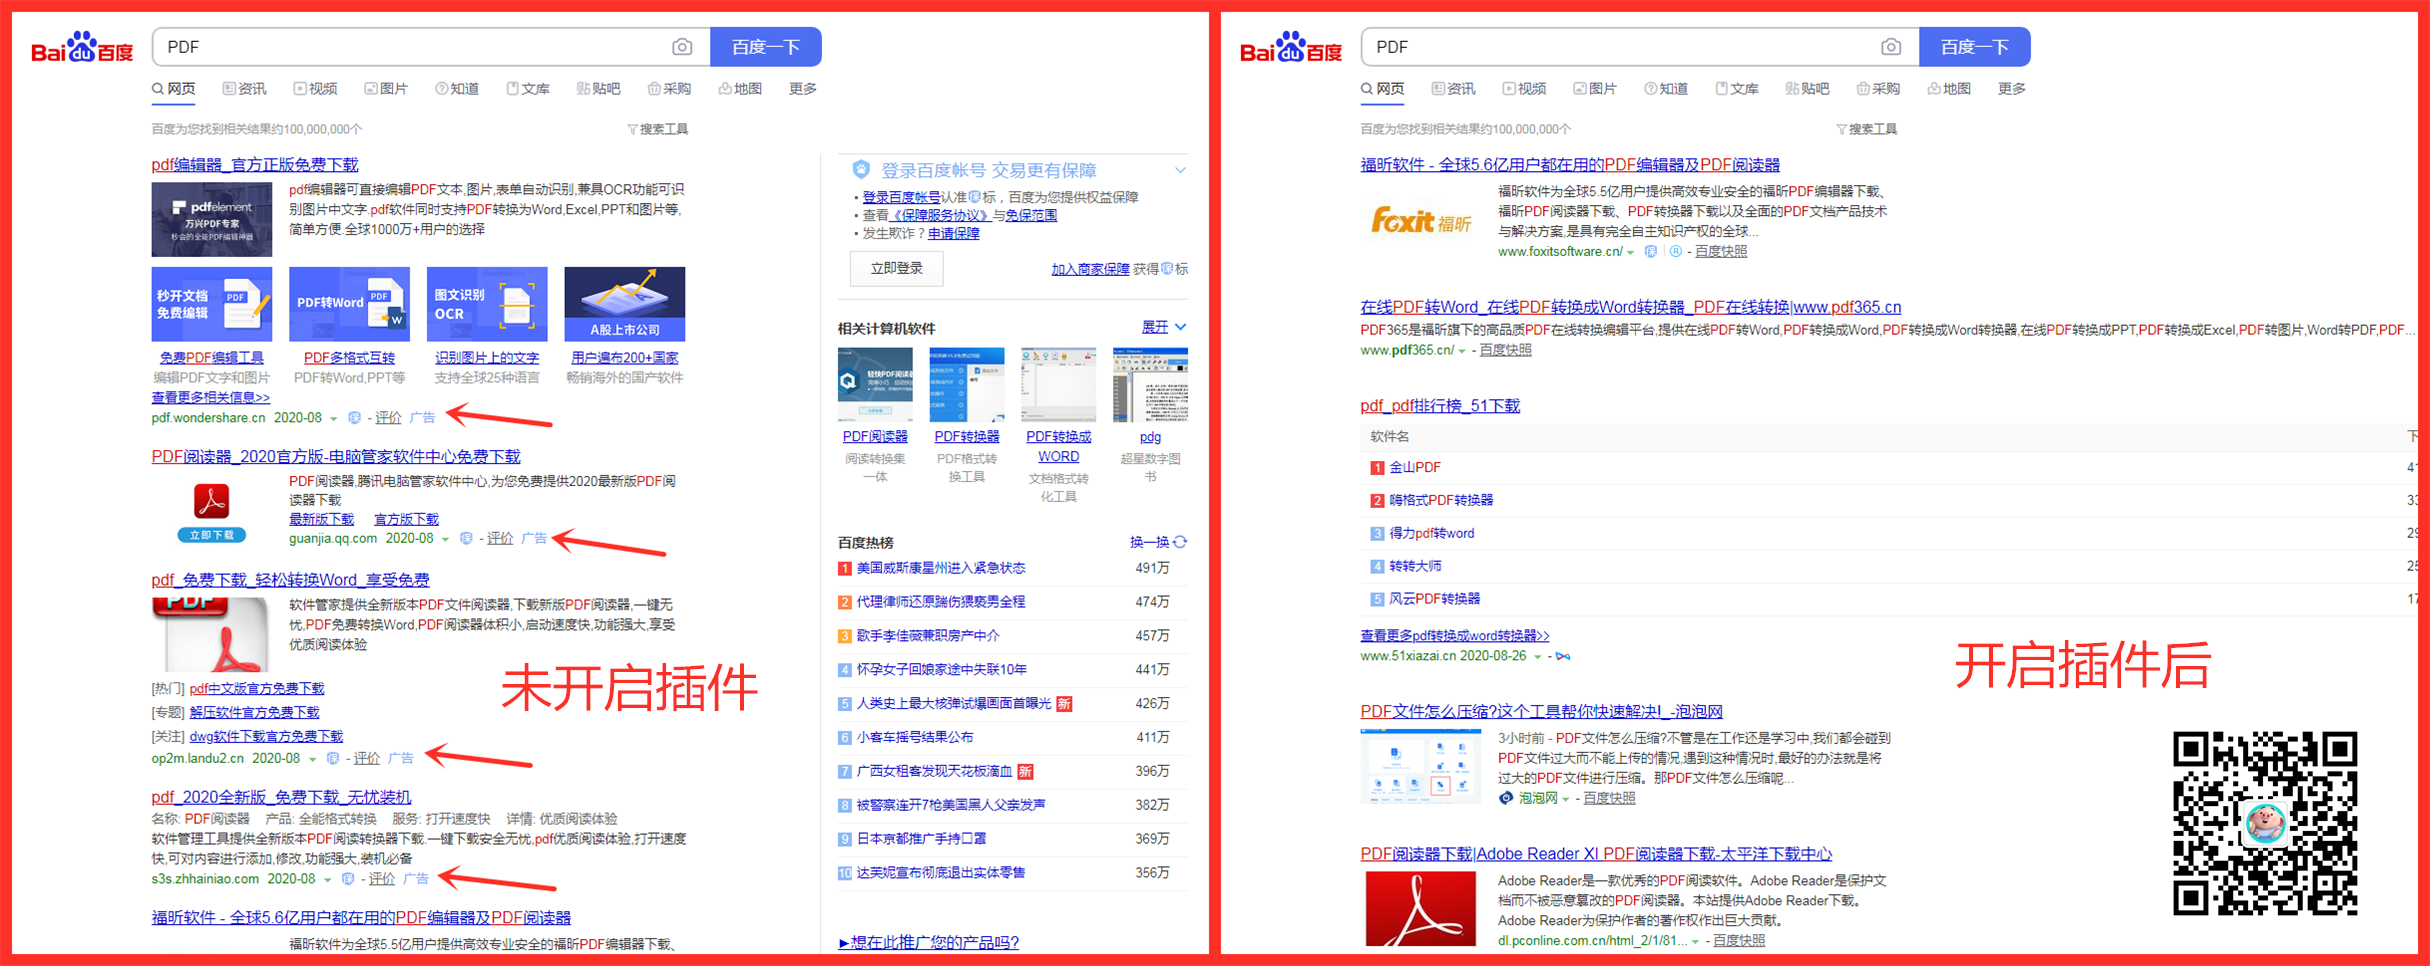Click the 换一换 refresh icon beside 百度热榜
Image resolution: width=2430 pixels, height=966 pixels.
point(1181,542)
